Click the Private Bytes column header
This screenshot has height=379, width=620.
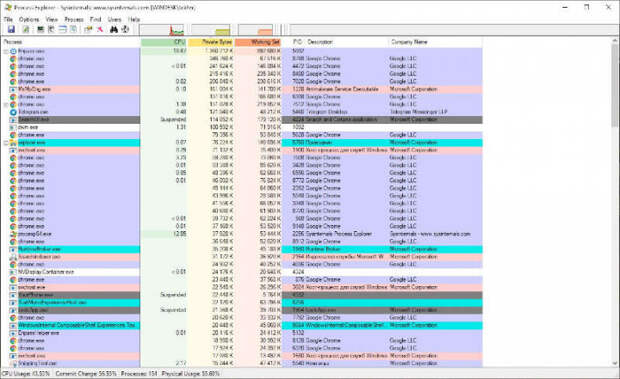tap(211, 42)
